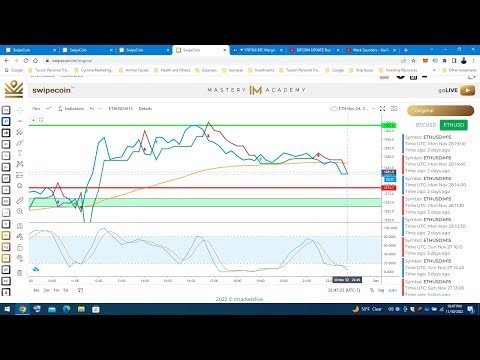Screen dimensions: 480x360
Task: Reload the page in browser
Action: tap(26, 61)
